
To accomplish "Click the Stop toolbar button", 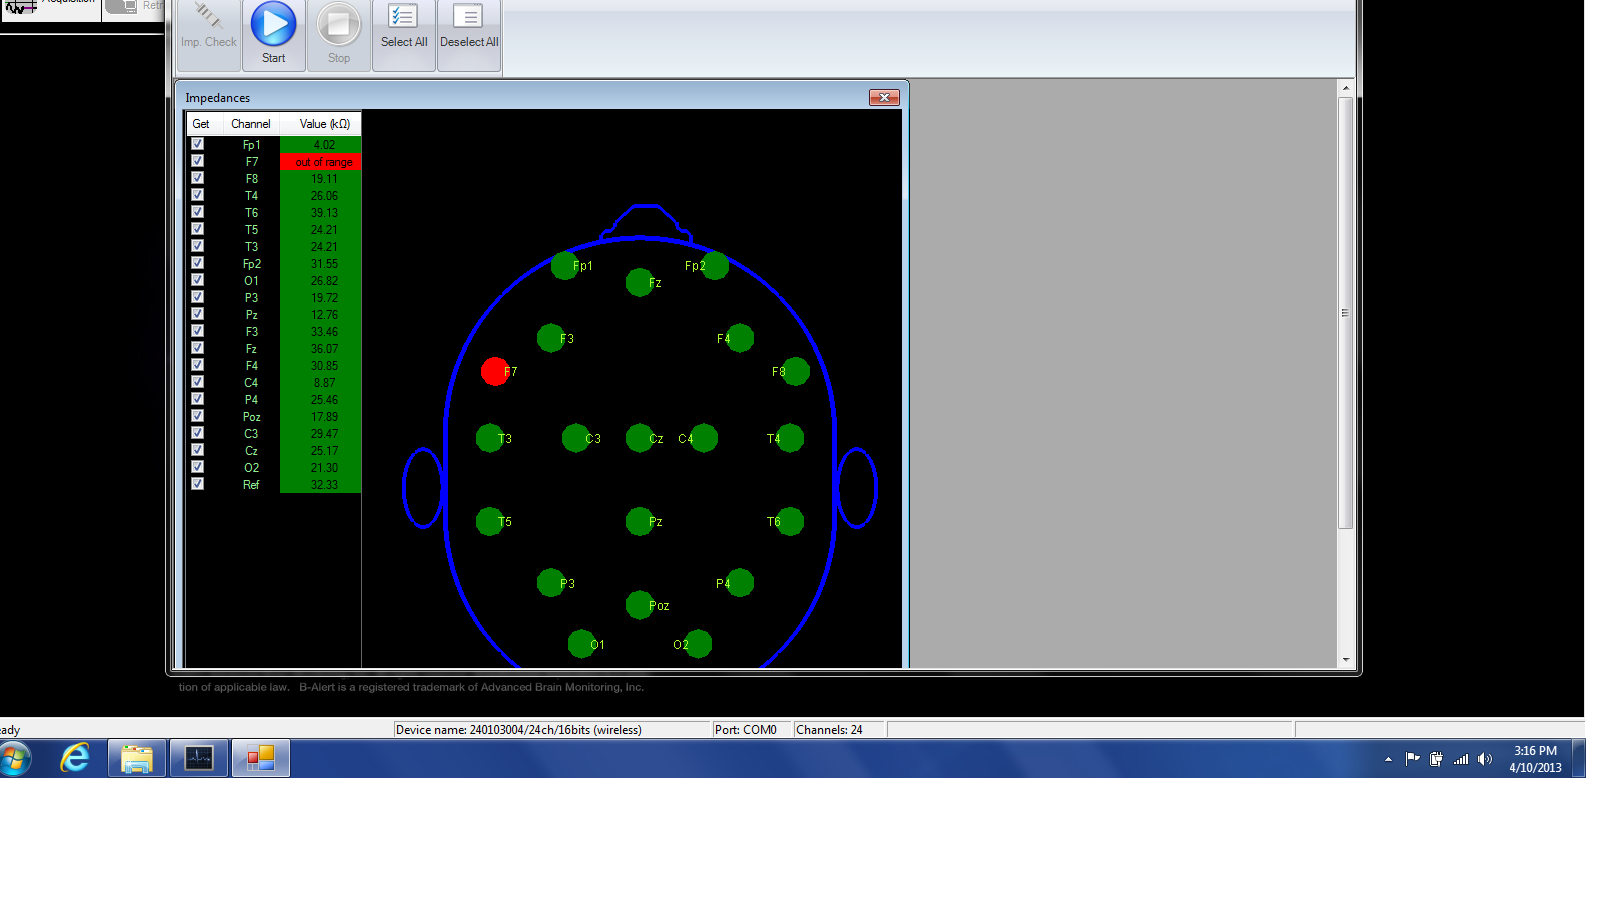I will pyautogui.click(x=339, y=34).
